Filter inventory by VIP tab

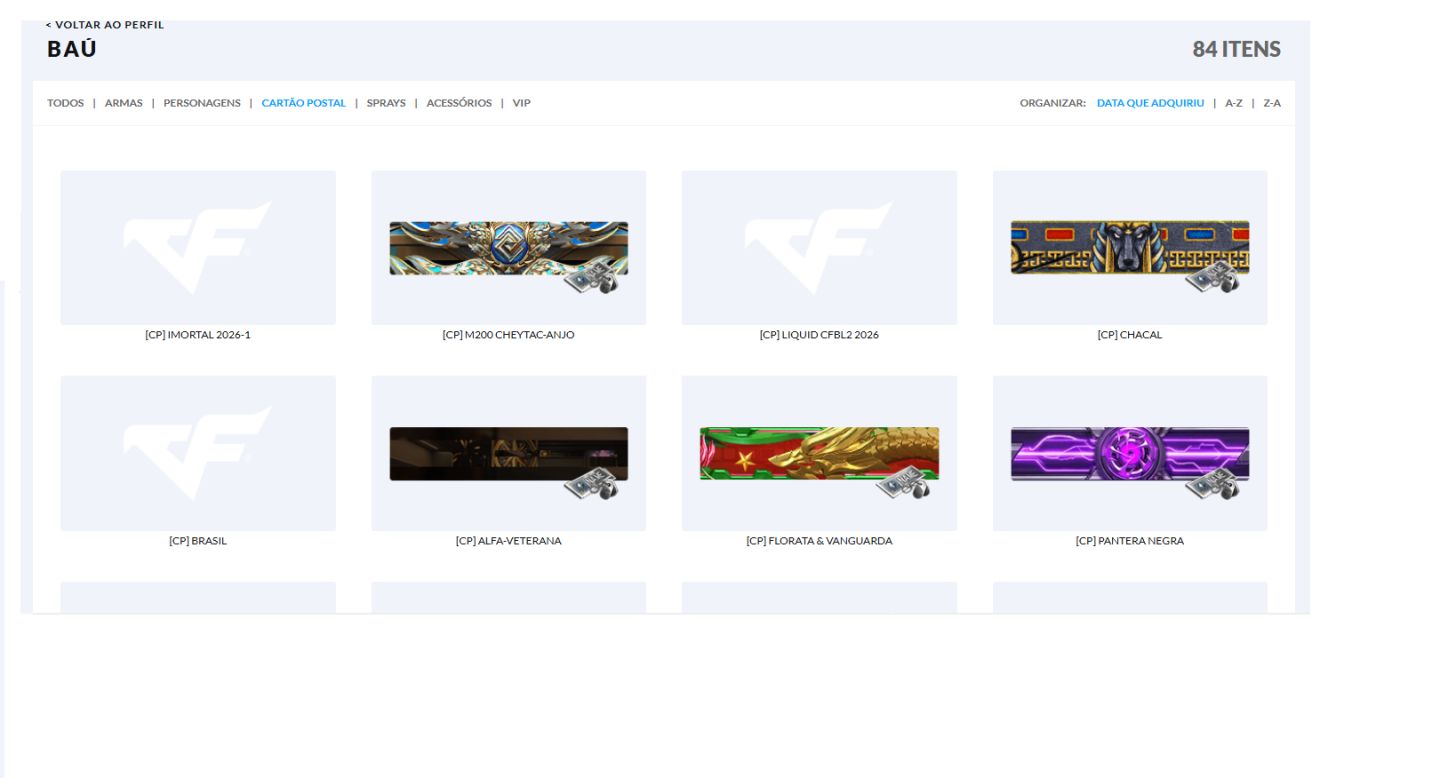click(x=522, y=103)
